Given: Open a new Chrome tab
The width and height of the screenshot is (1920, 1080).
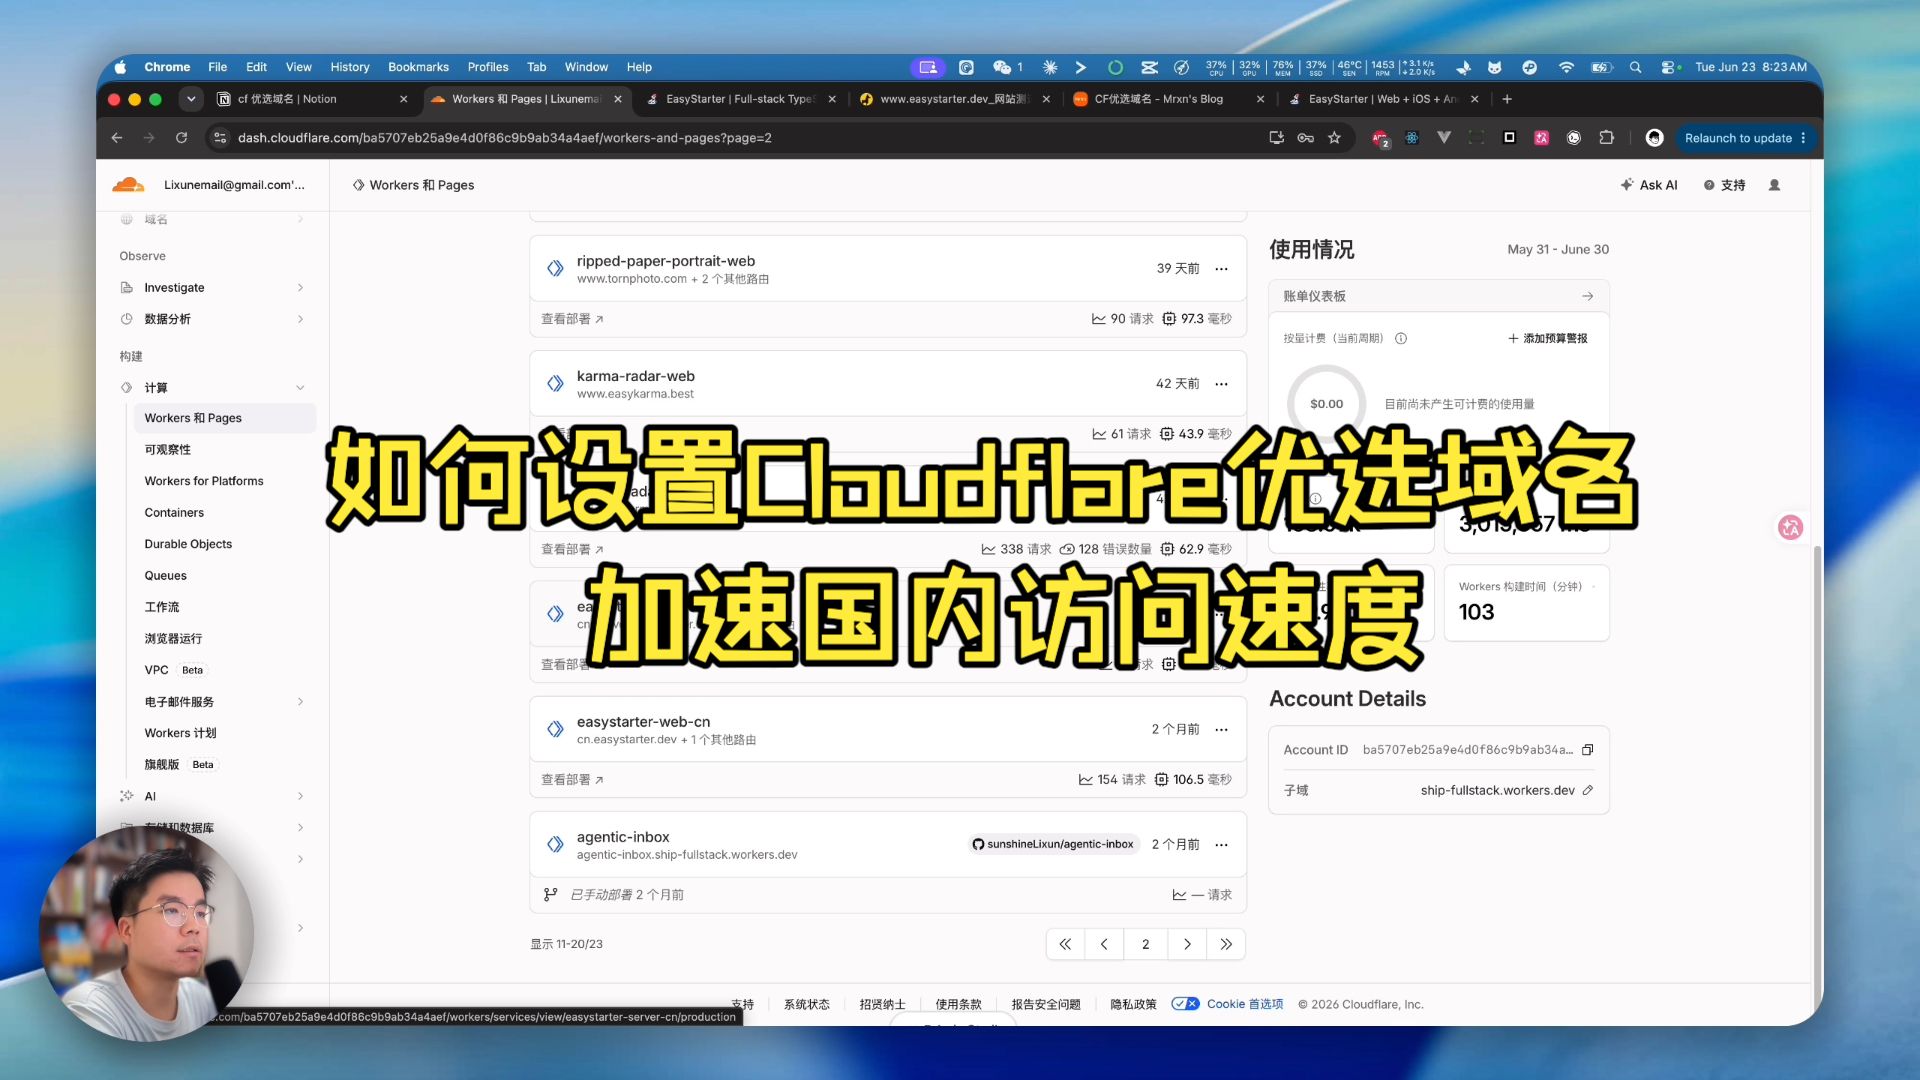Looking at the screenshot, I should click(1507, 99).
